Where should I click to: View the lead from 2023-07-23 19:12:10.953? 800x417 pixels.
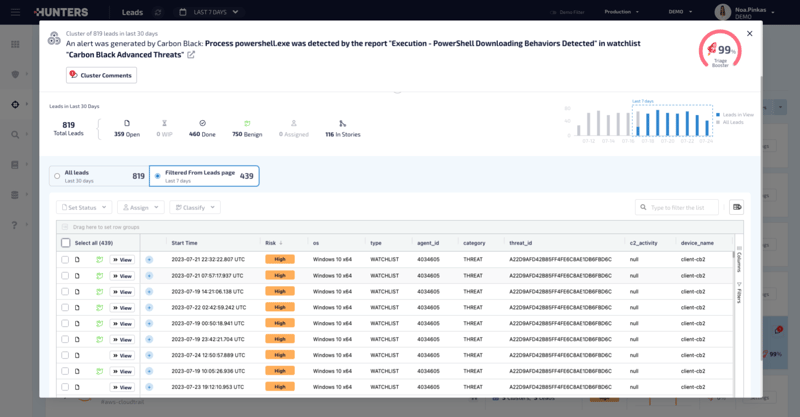click(122, 387)
